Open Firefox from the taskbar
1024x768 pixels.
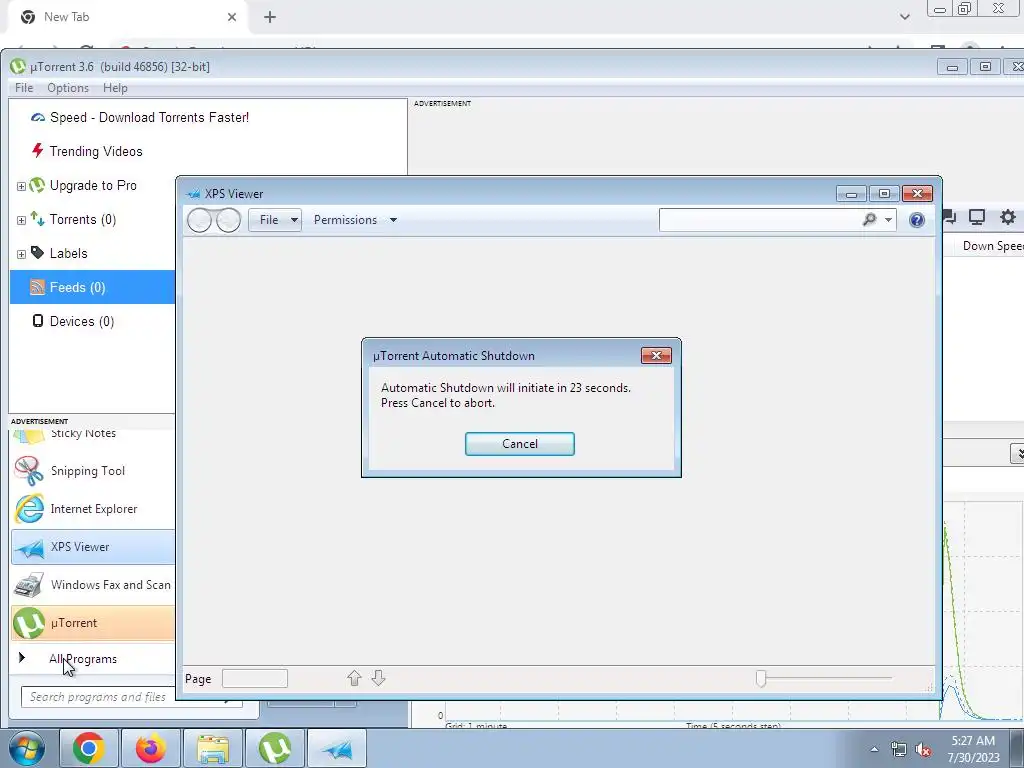pyautogui.click(x=151, y=748)
